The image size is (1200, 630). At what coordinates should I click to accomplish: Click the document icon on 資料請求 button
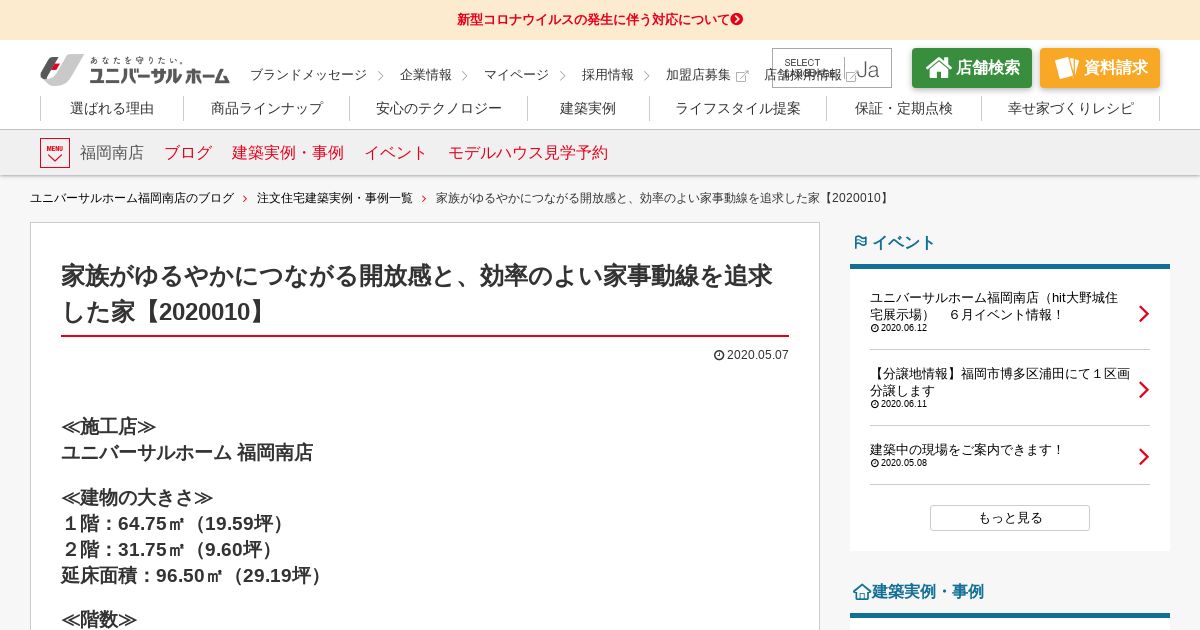1066,68
